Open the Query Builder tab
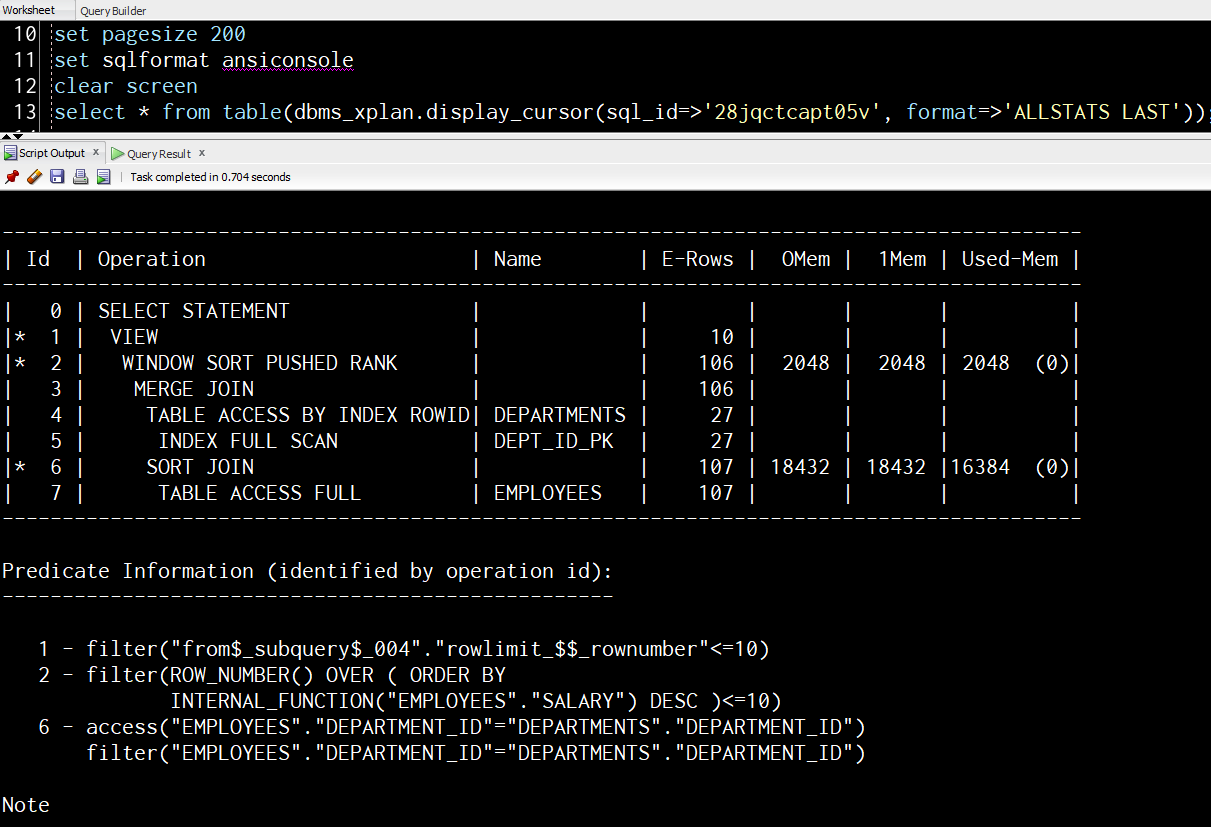The height and width of the screenshot is (827, 1211). point(113,11)
